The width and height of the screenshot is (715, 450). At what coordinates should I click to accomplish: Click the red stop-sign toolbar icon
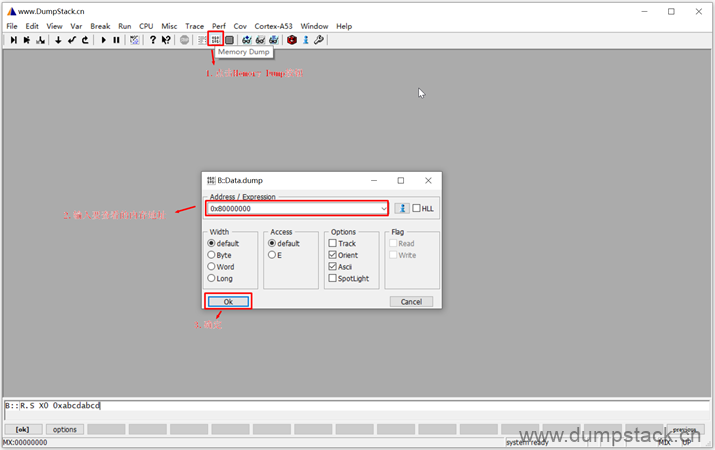292,40
